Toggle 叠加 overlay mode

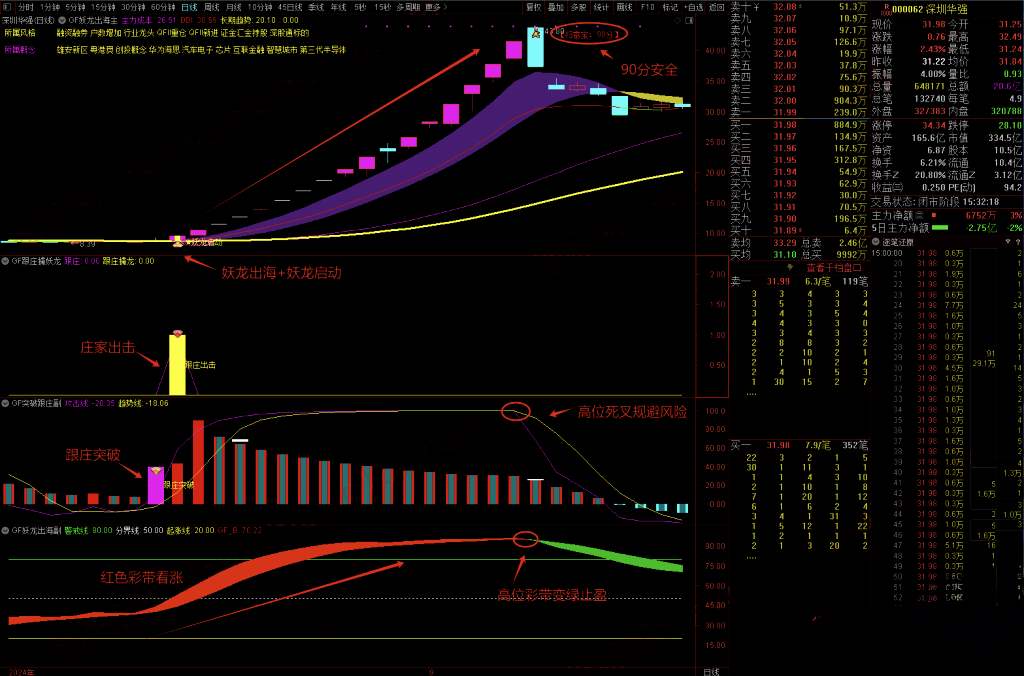(556, 6)
